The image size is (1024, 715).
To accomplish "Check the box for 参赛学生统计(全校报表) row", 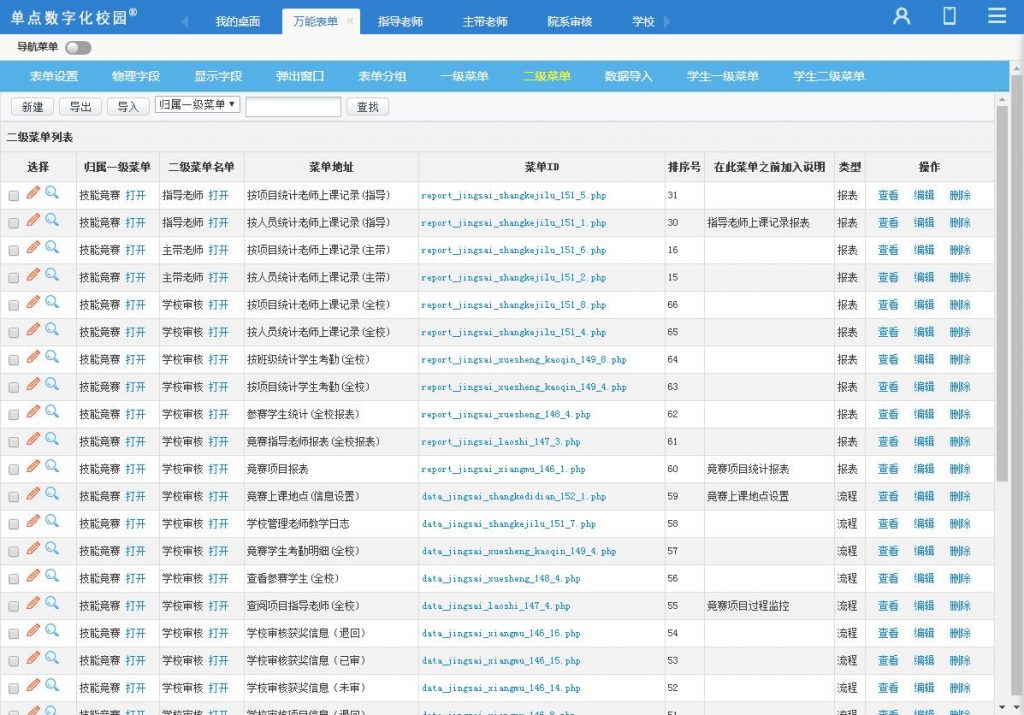I will pyautogui.click(x=14, y=415).
